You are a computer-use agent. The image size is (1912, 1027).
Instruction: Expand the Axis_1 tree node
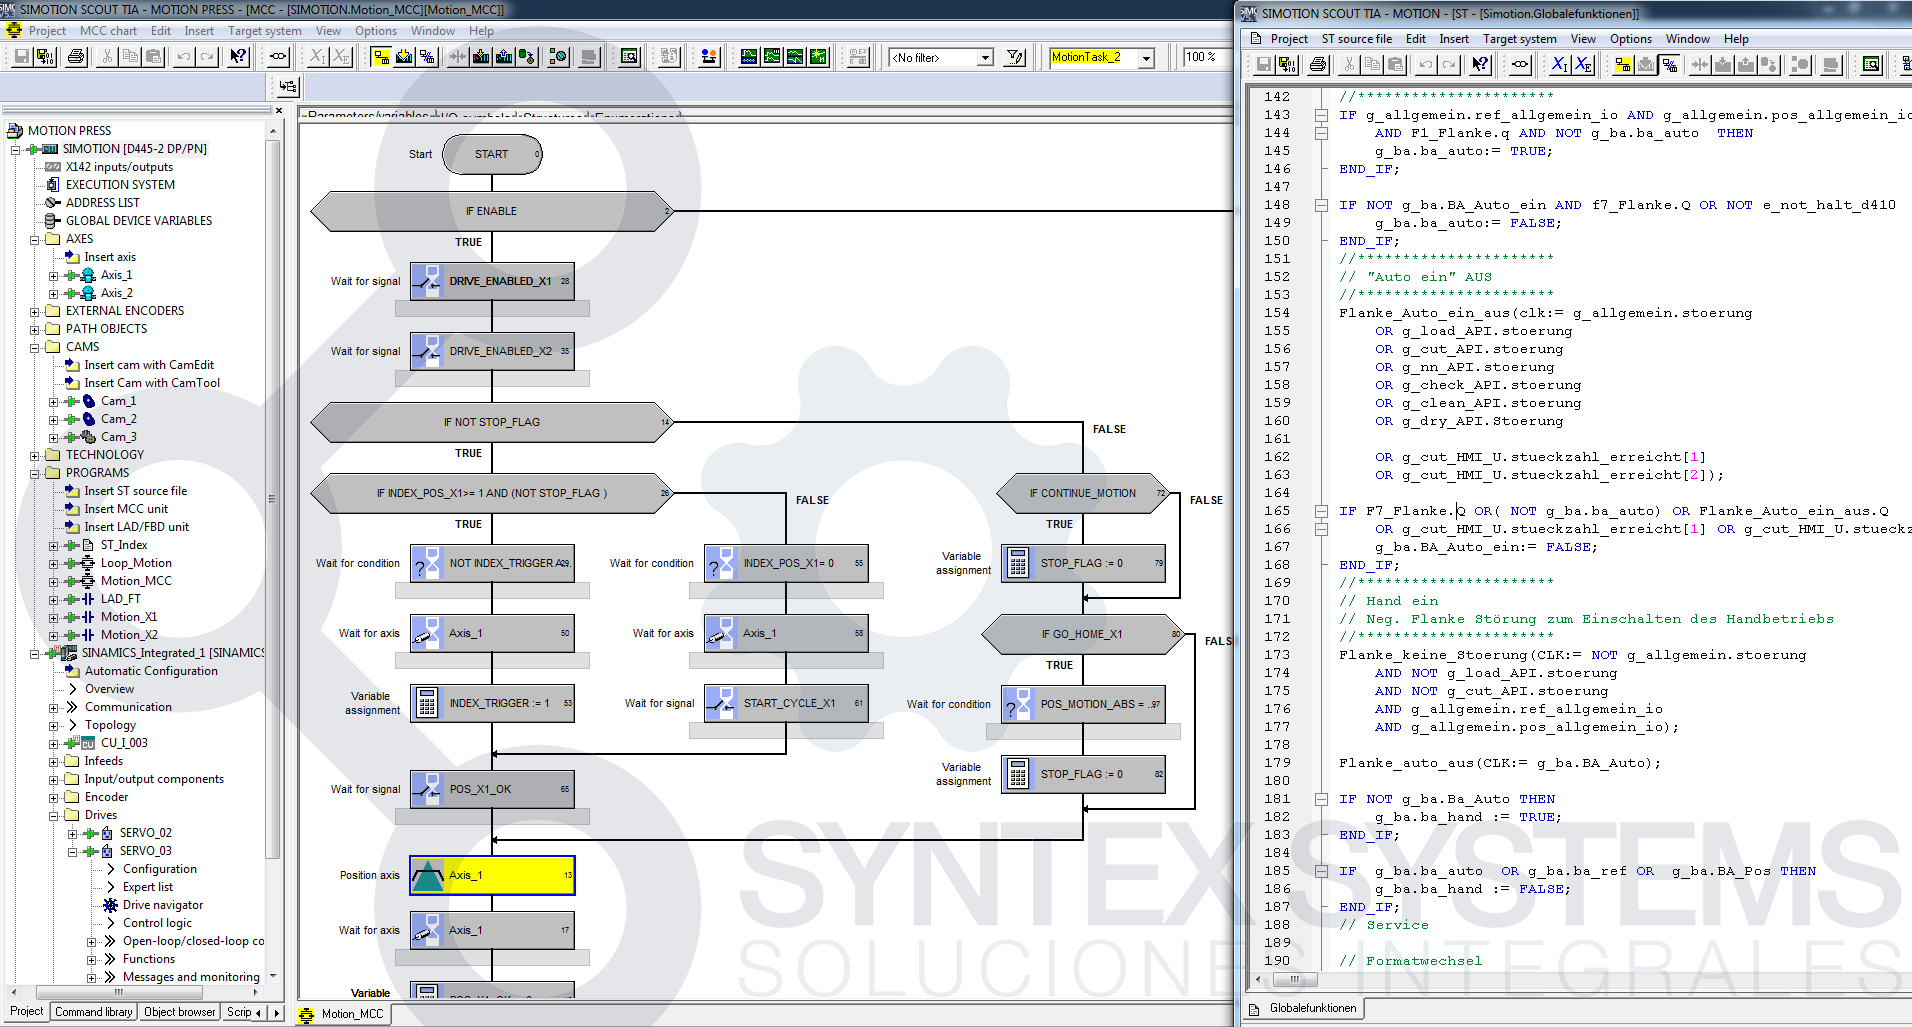[x=53, y=276]
